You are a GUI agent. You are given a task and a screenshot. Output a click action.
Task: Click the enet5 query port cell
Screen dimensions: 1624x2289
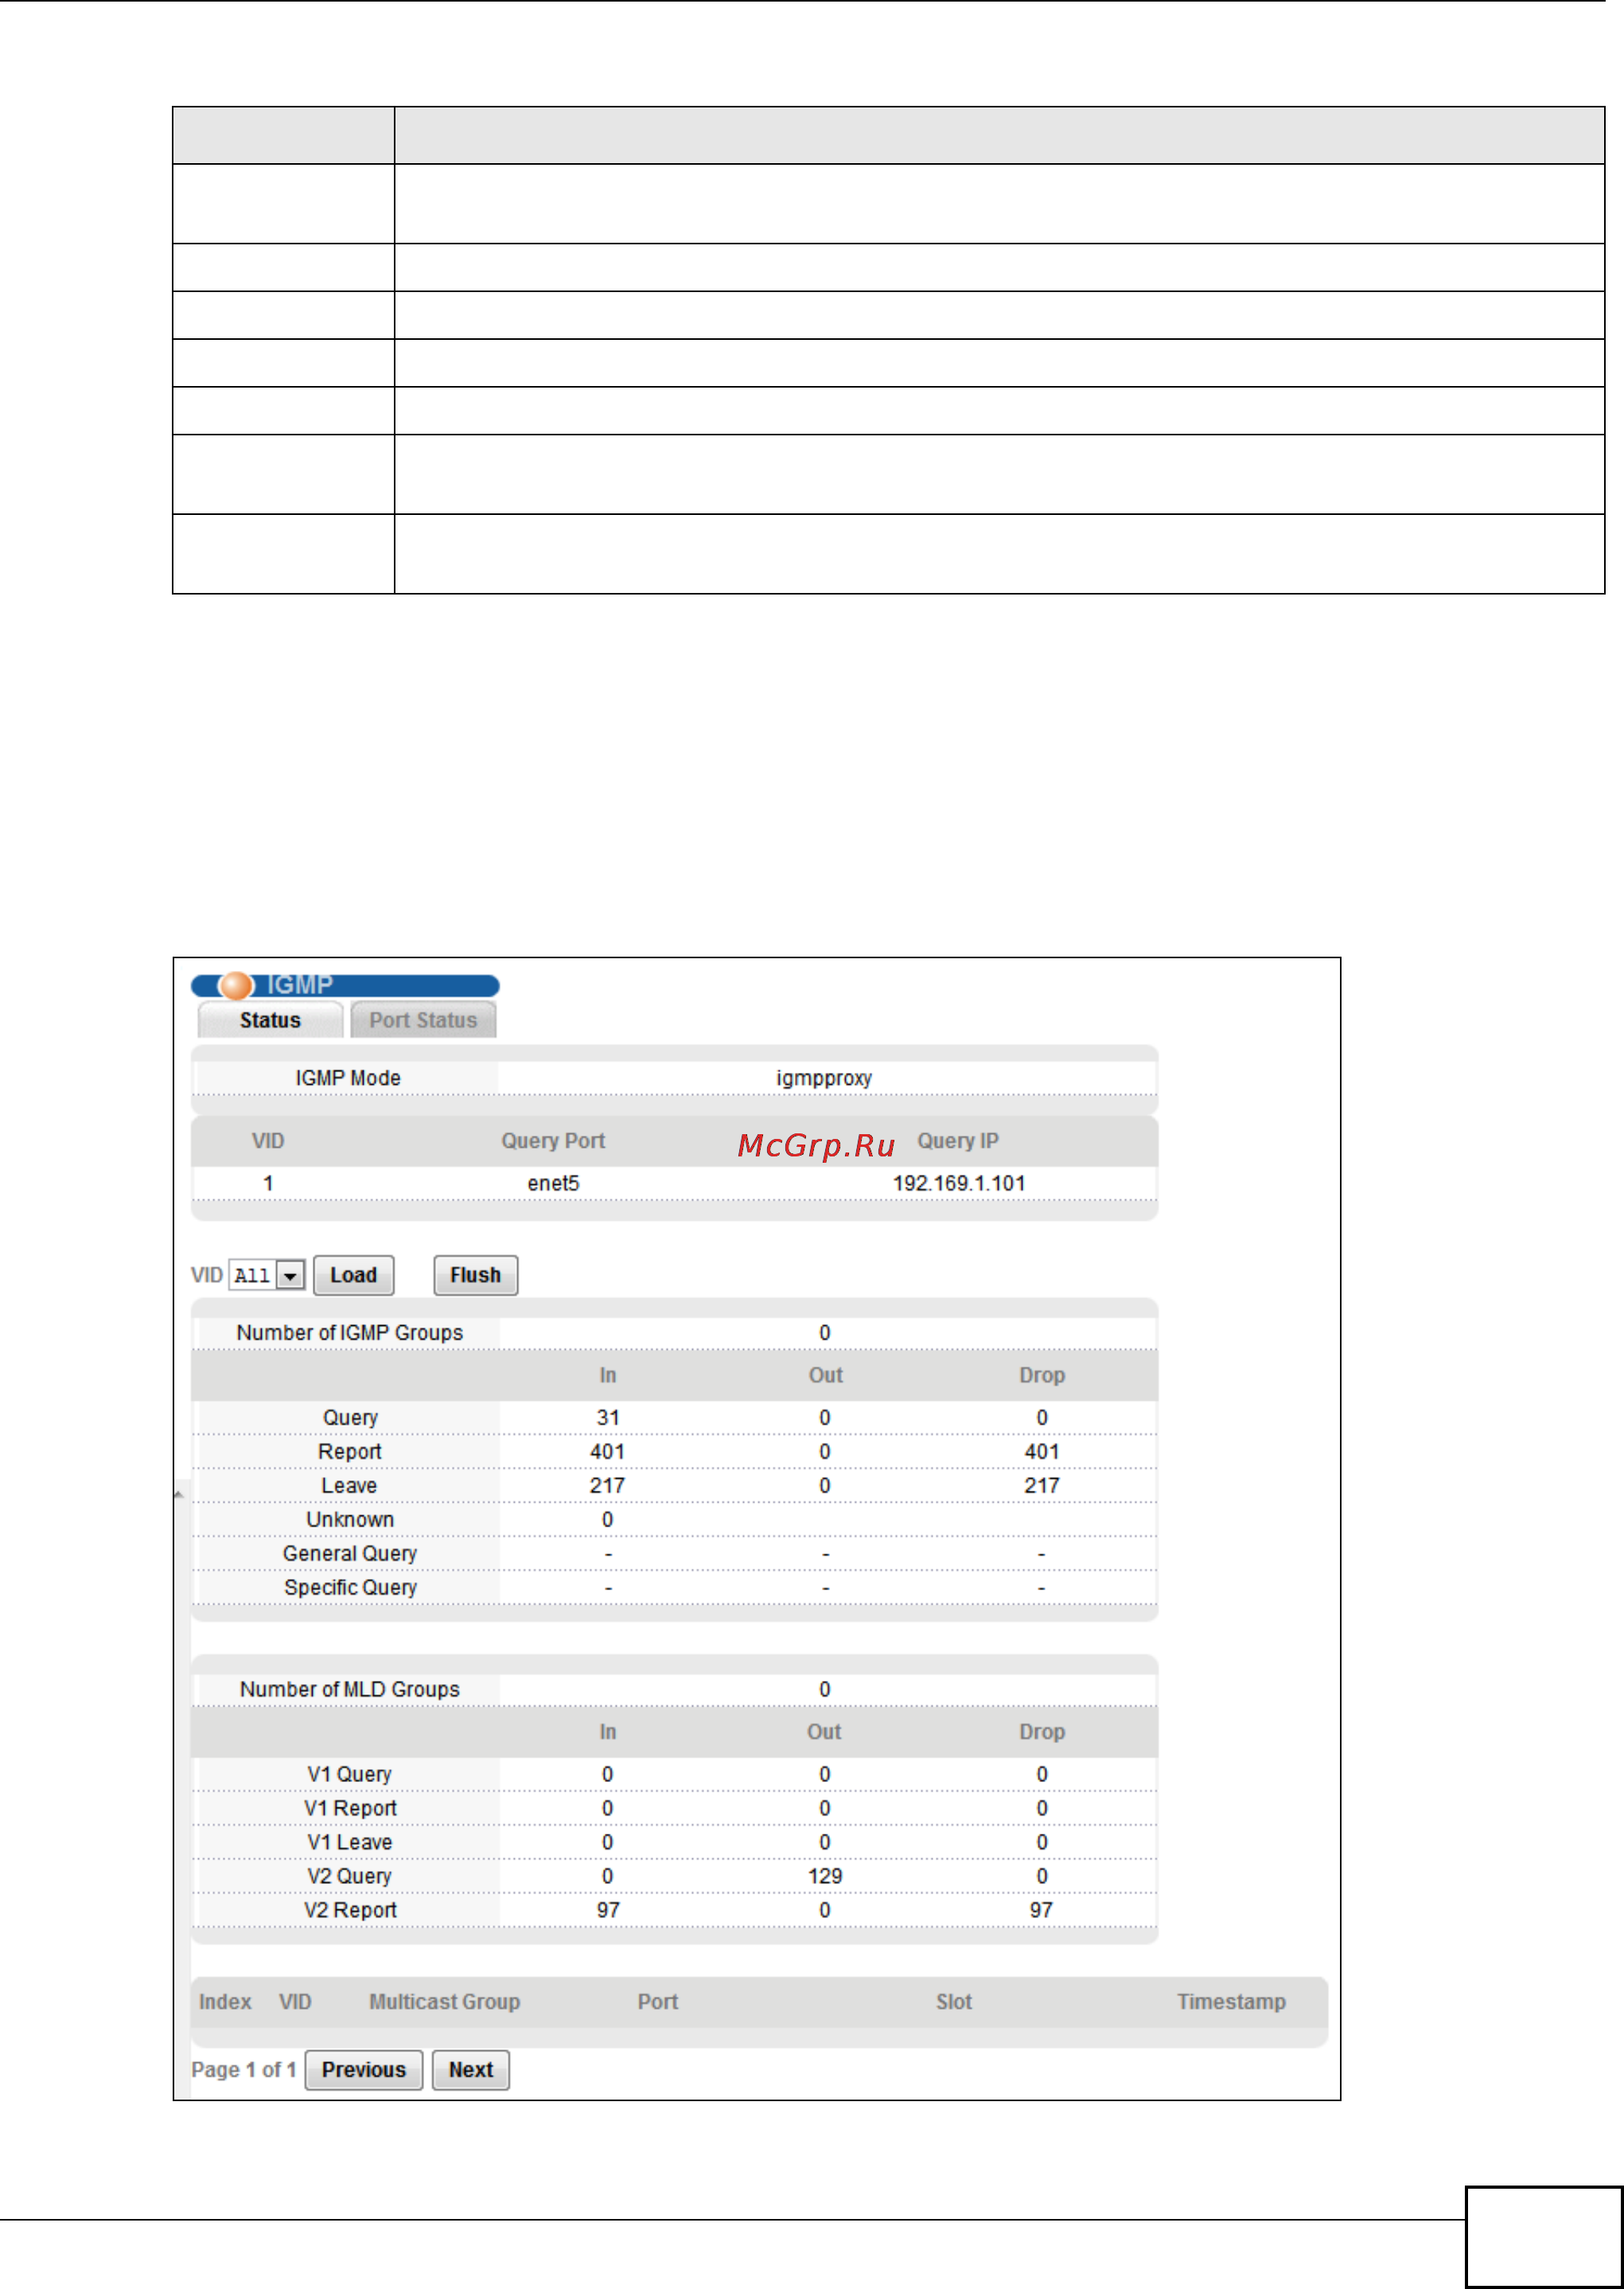(x=553, y=1183)
